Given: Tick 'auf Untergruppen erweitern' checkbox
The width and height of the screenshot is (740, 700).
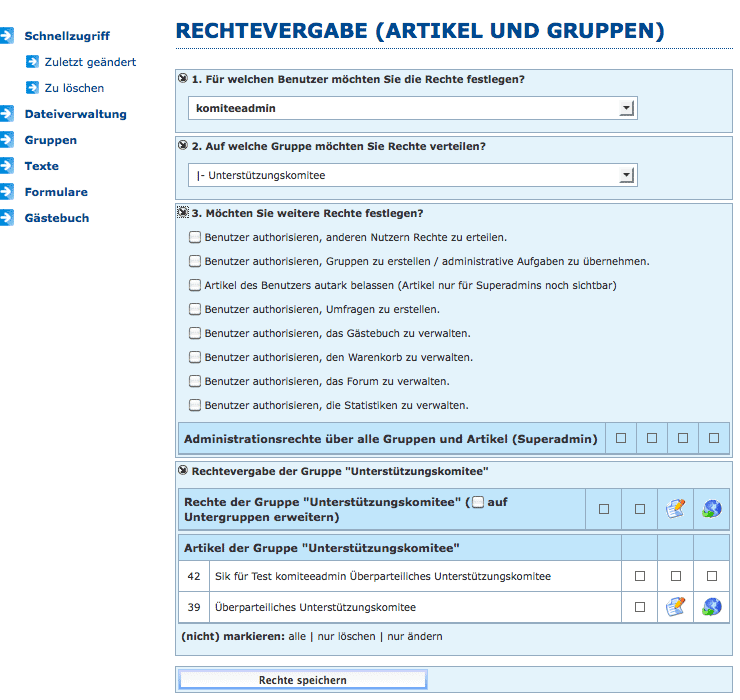Looking at the screenshot, I should click(478, 502).
